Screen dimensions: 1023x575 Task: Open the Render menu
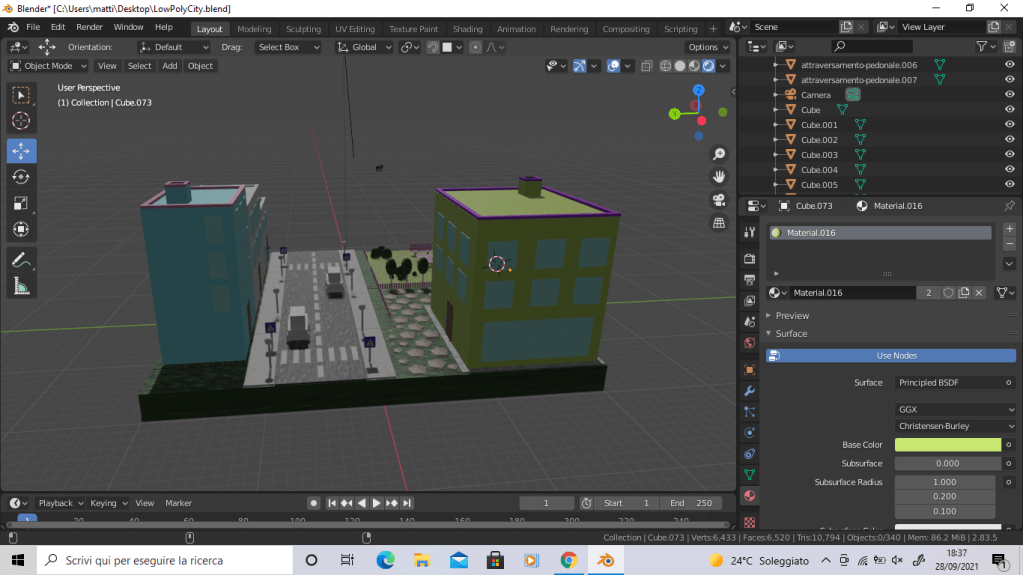[89, 27]
